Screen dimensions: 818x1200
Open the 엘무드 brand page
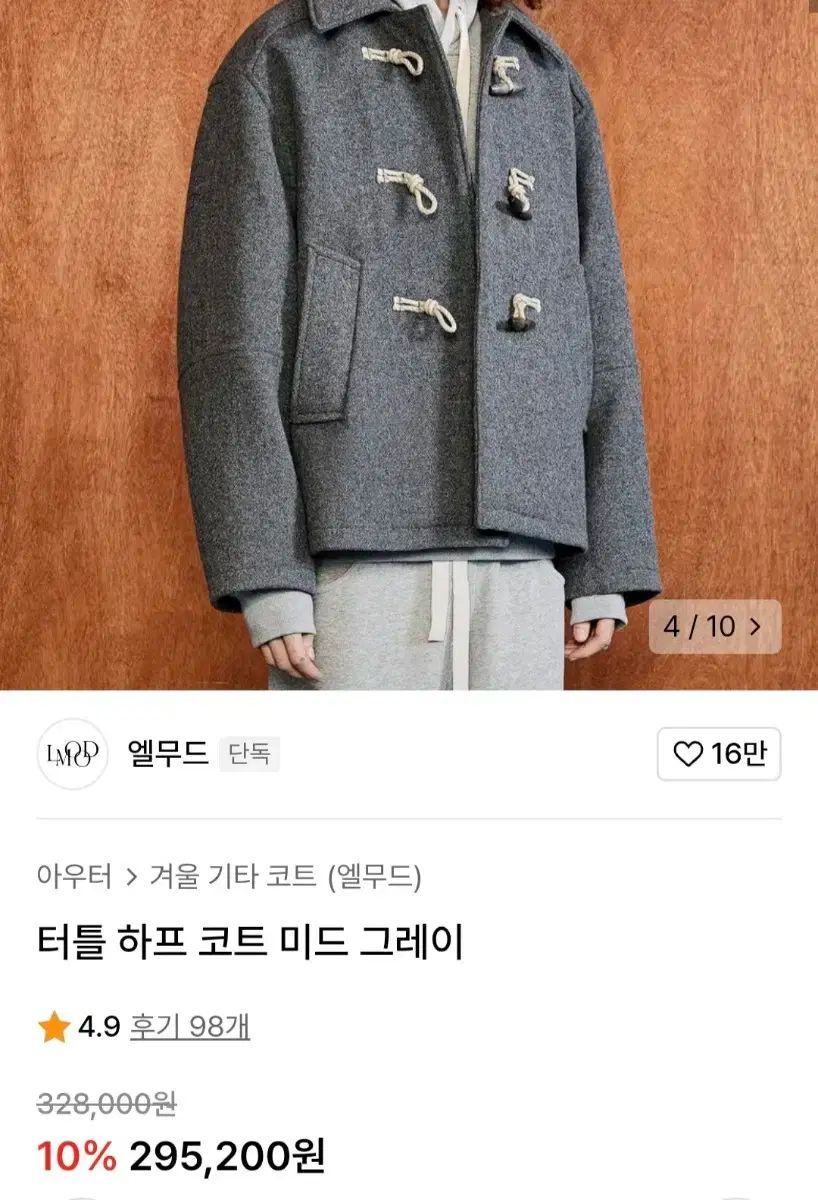pos(168,753)
